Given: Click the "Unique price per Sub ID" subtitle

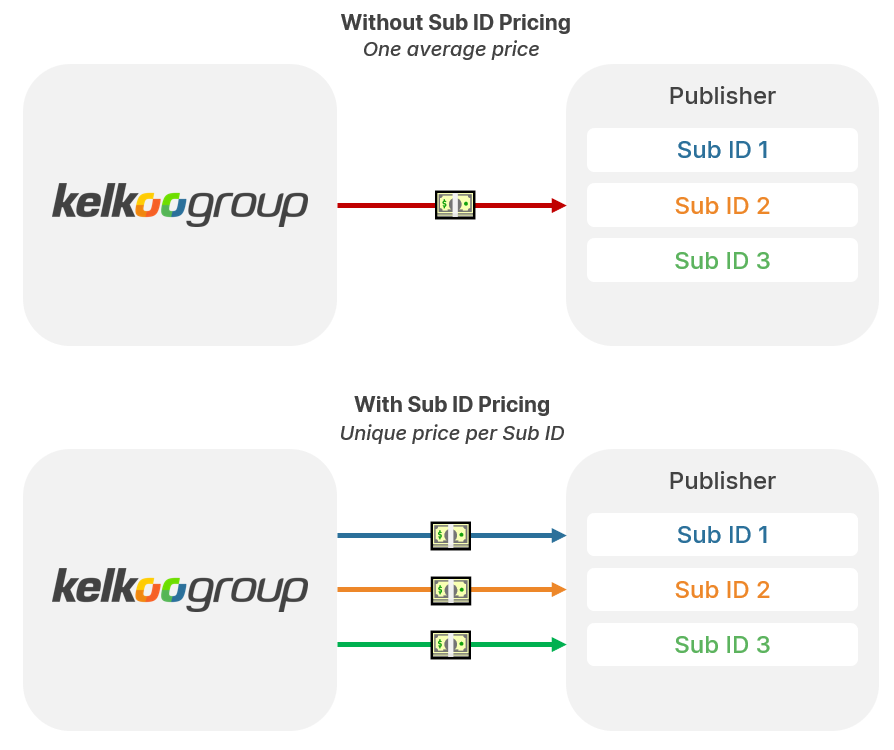Looking at the screenshot, I should (452, 434).
